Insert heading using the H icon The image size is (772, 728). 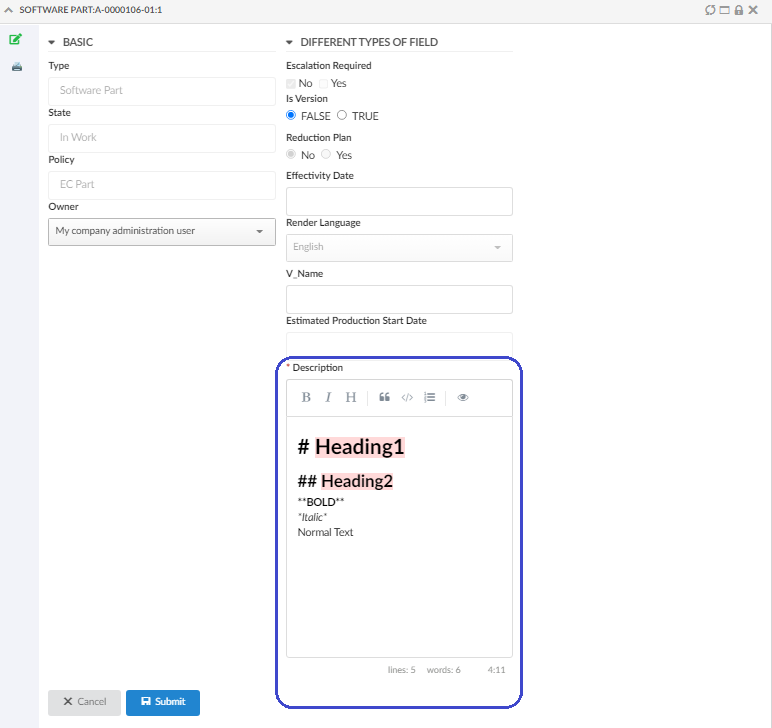click(x=351, y=397)
